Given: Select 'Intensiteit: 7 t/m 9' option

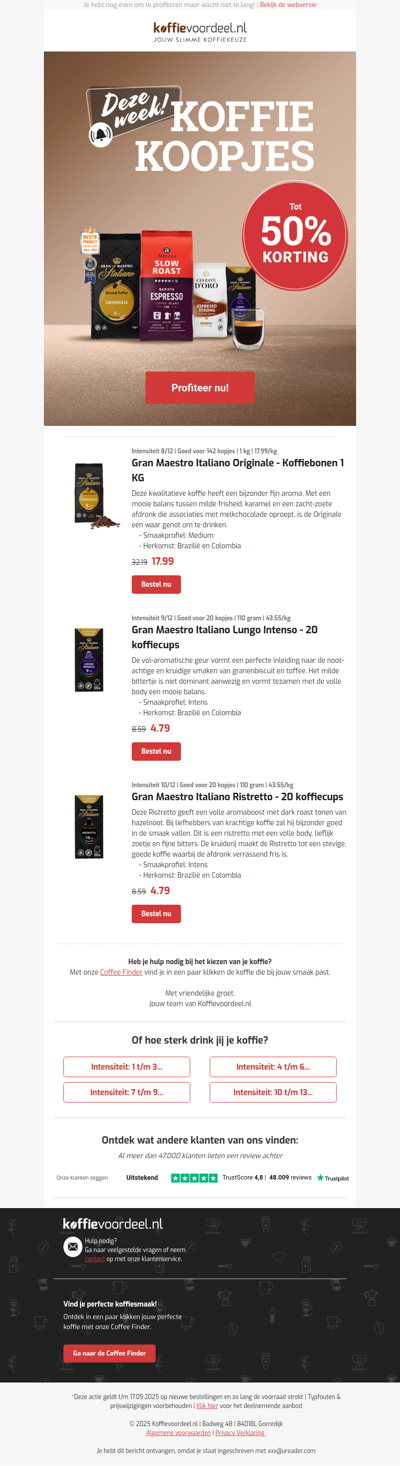Looking at the screenshot, I should (127, 1092).
